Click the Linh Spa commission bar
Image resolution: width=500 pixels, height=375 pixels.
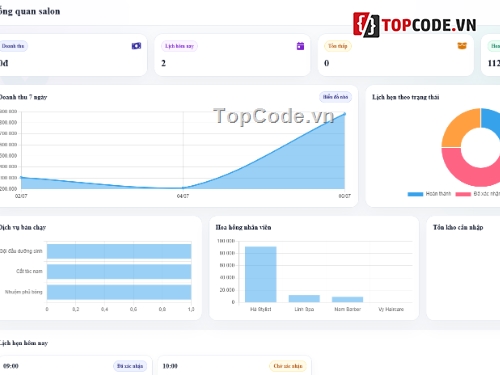(x=304, y=298)
